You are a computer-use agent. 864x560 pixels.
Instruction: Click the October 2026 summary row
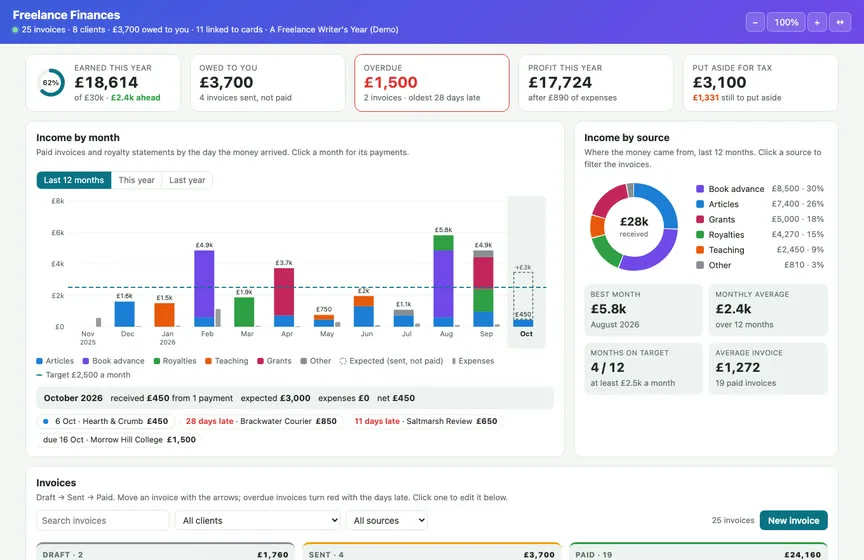tap(295, 398)
